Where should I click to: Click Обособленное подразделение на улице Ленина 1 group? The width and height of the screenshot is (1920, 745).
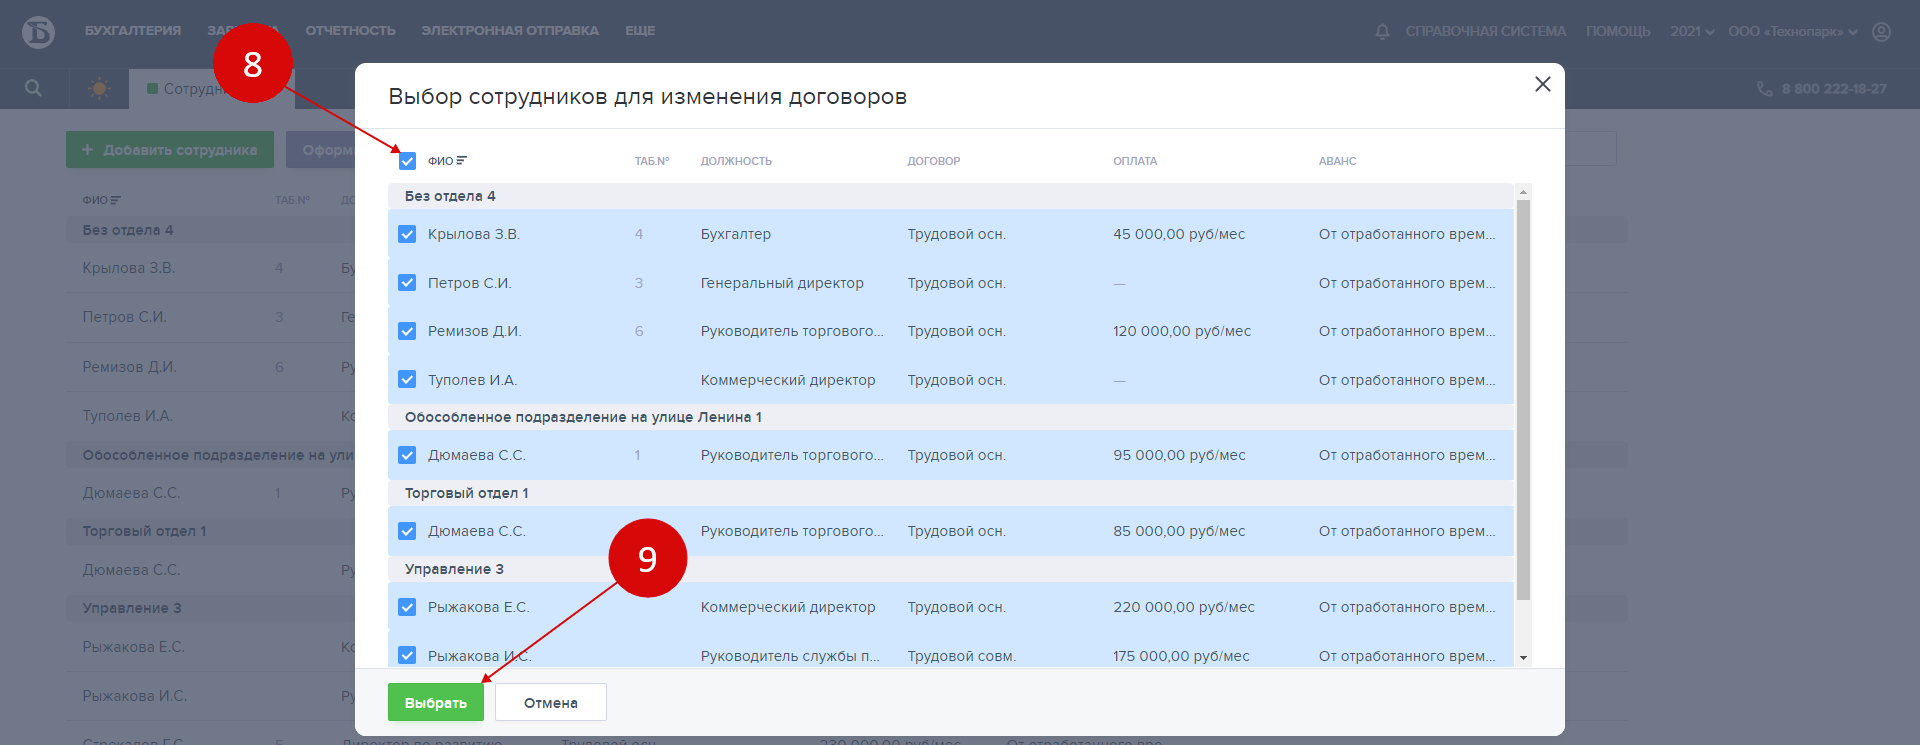click(x=951, y=417)
